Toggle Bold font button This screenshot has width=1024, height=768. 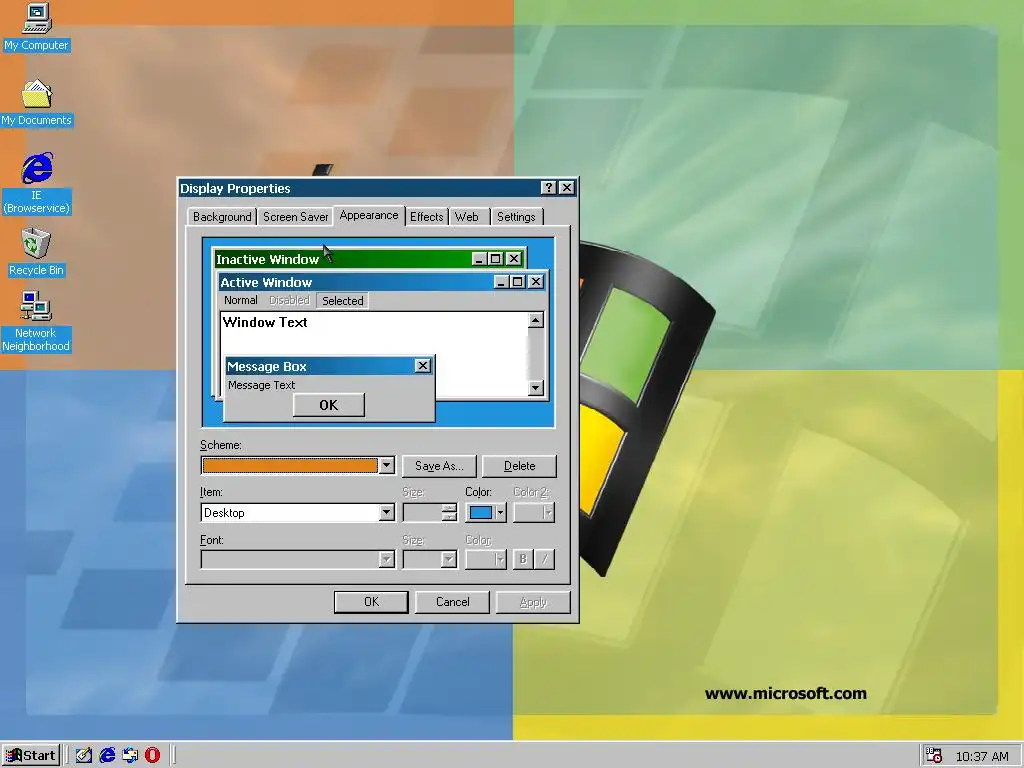(x=523, y=560)
